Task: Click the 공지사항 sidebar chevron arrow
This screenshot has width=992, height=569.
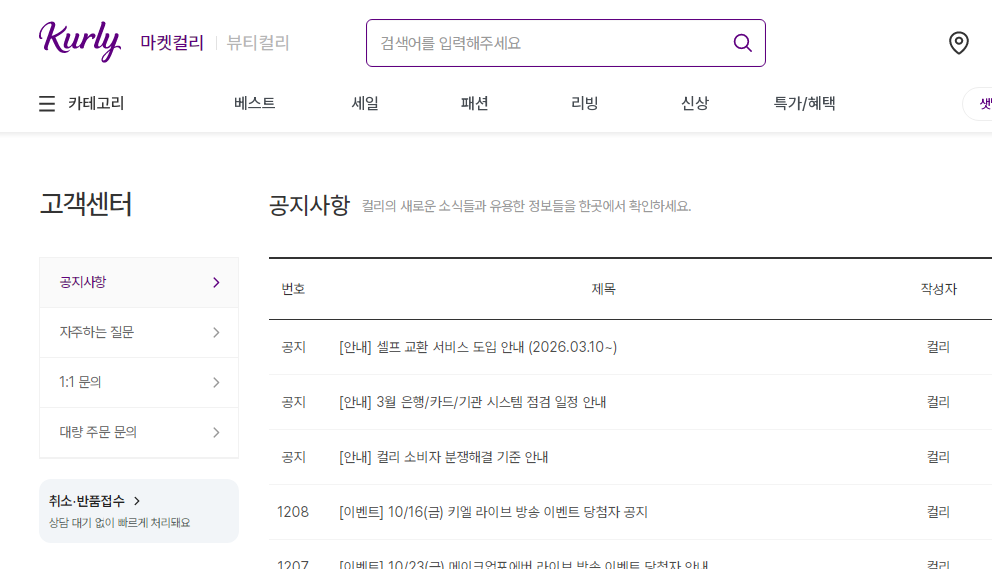Action: point(216,282)
